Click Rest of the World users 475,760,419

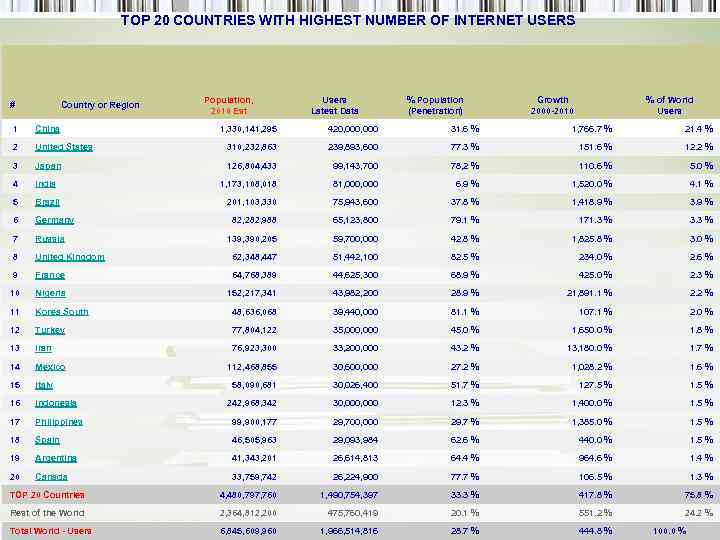coord(353,513)
